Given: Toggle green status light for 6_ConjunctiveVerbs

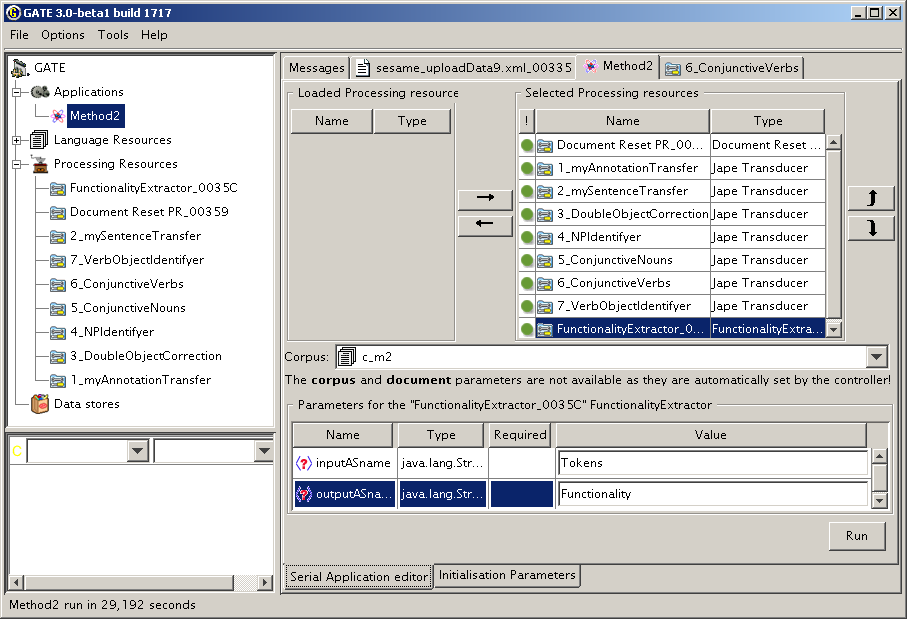Looking at the screenshot, I should (526, 283).
